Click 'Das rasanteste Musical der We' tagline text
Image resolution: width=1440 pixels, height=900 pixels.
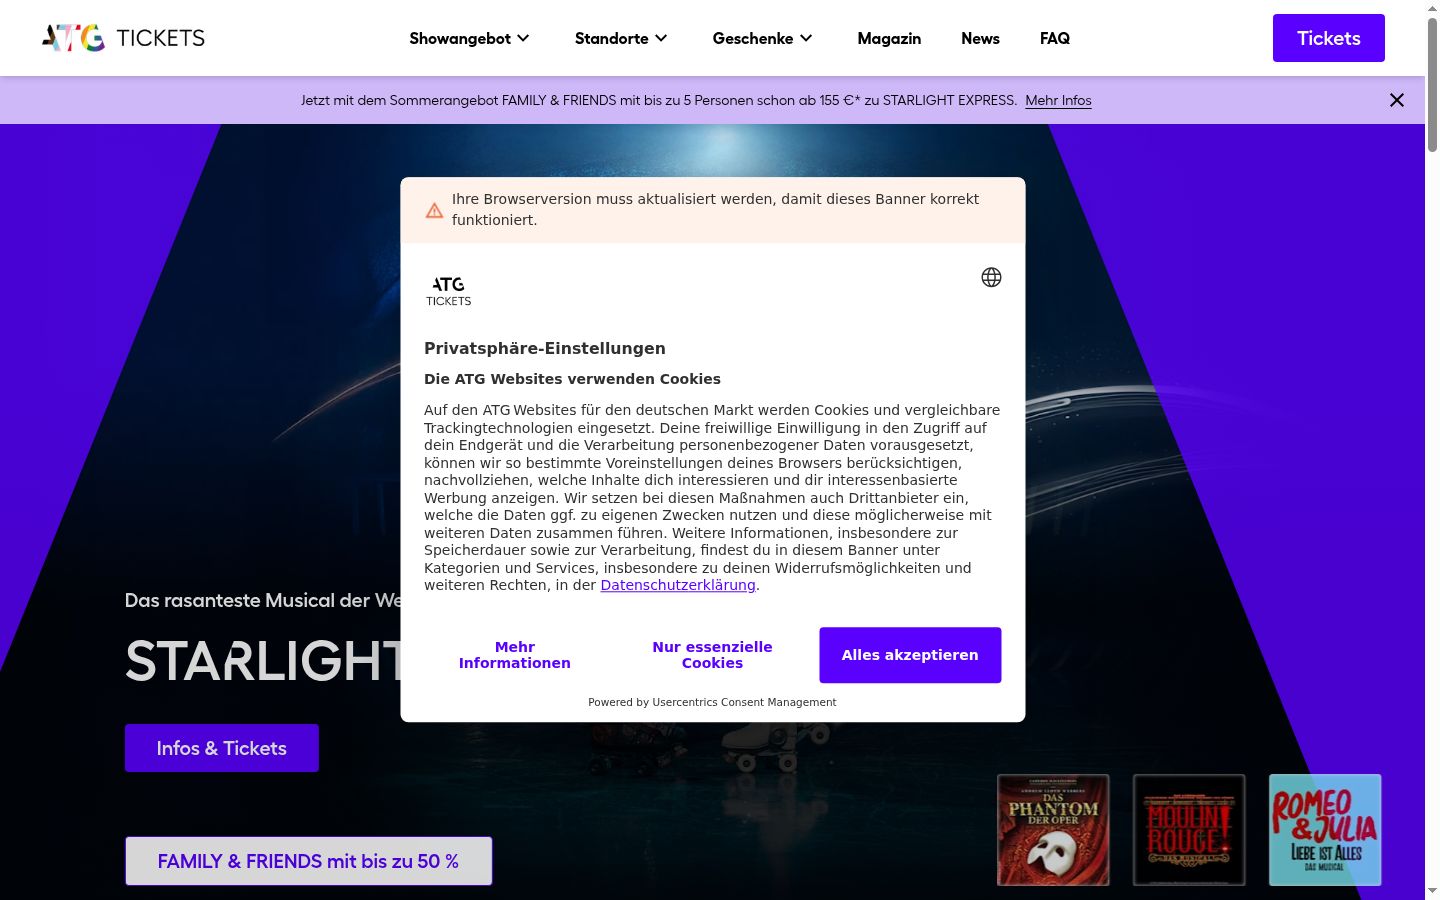[263, 600]
